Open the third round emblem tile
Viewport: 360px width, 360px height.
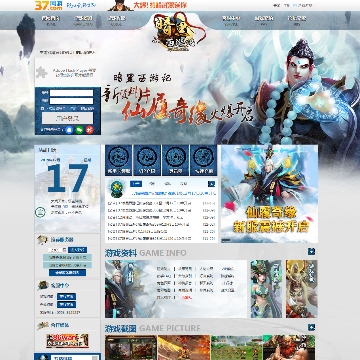pyautogui.click(x=175, y=160)
